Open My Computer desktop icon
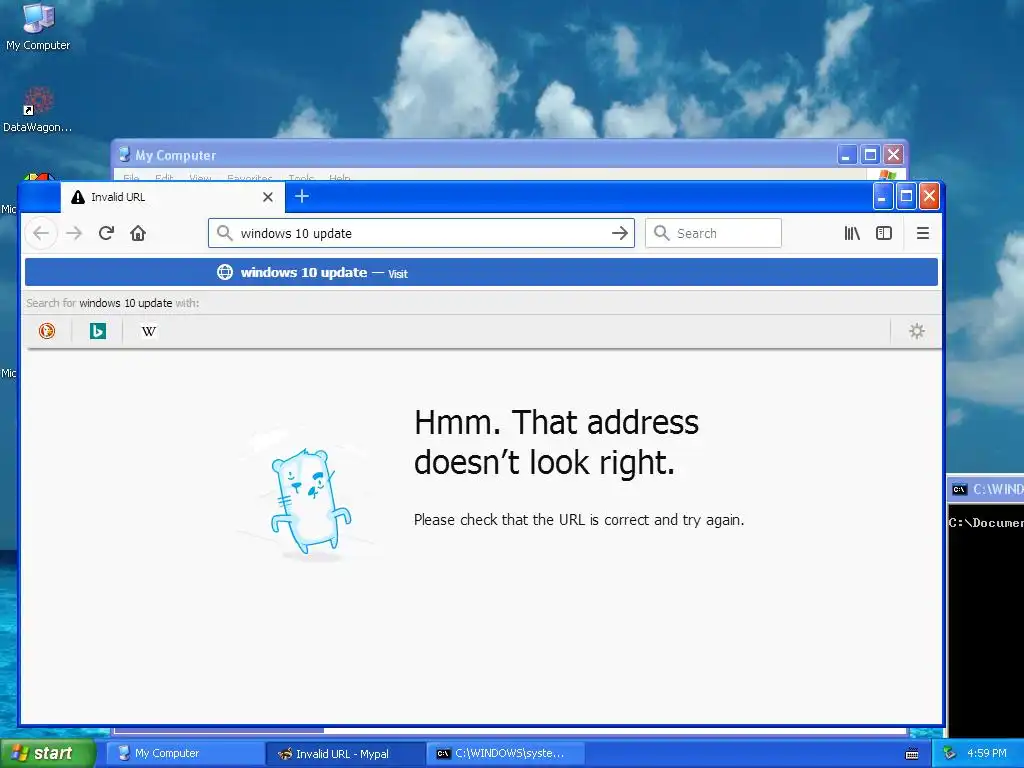Image resolution: width=1024 pixels, height=768 pixels. coord(38,27)
